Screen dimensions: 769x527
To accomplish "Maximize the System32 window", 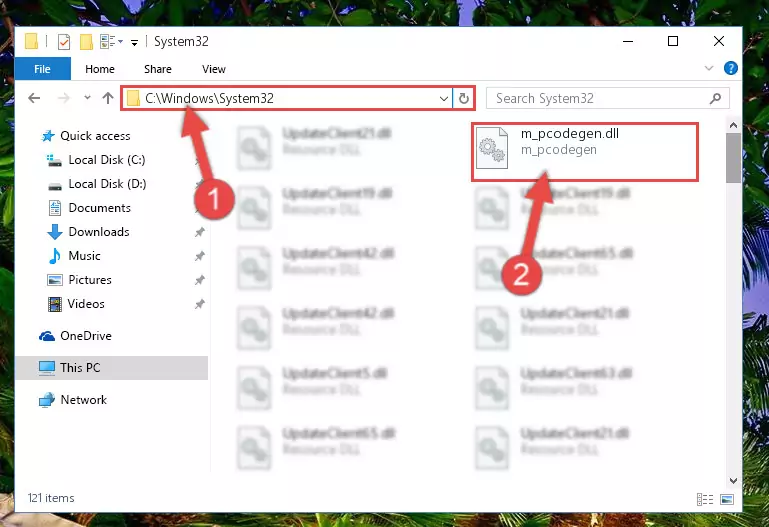I will [673, 42].
